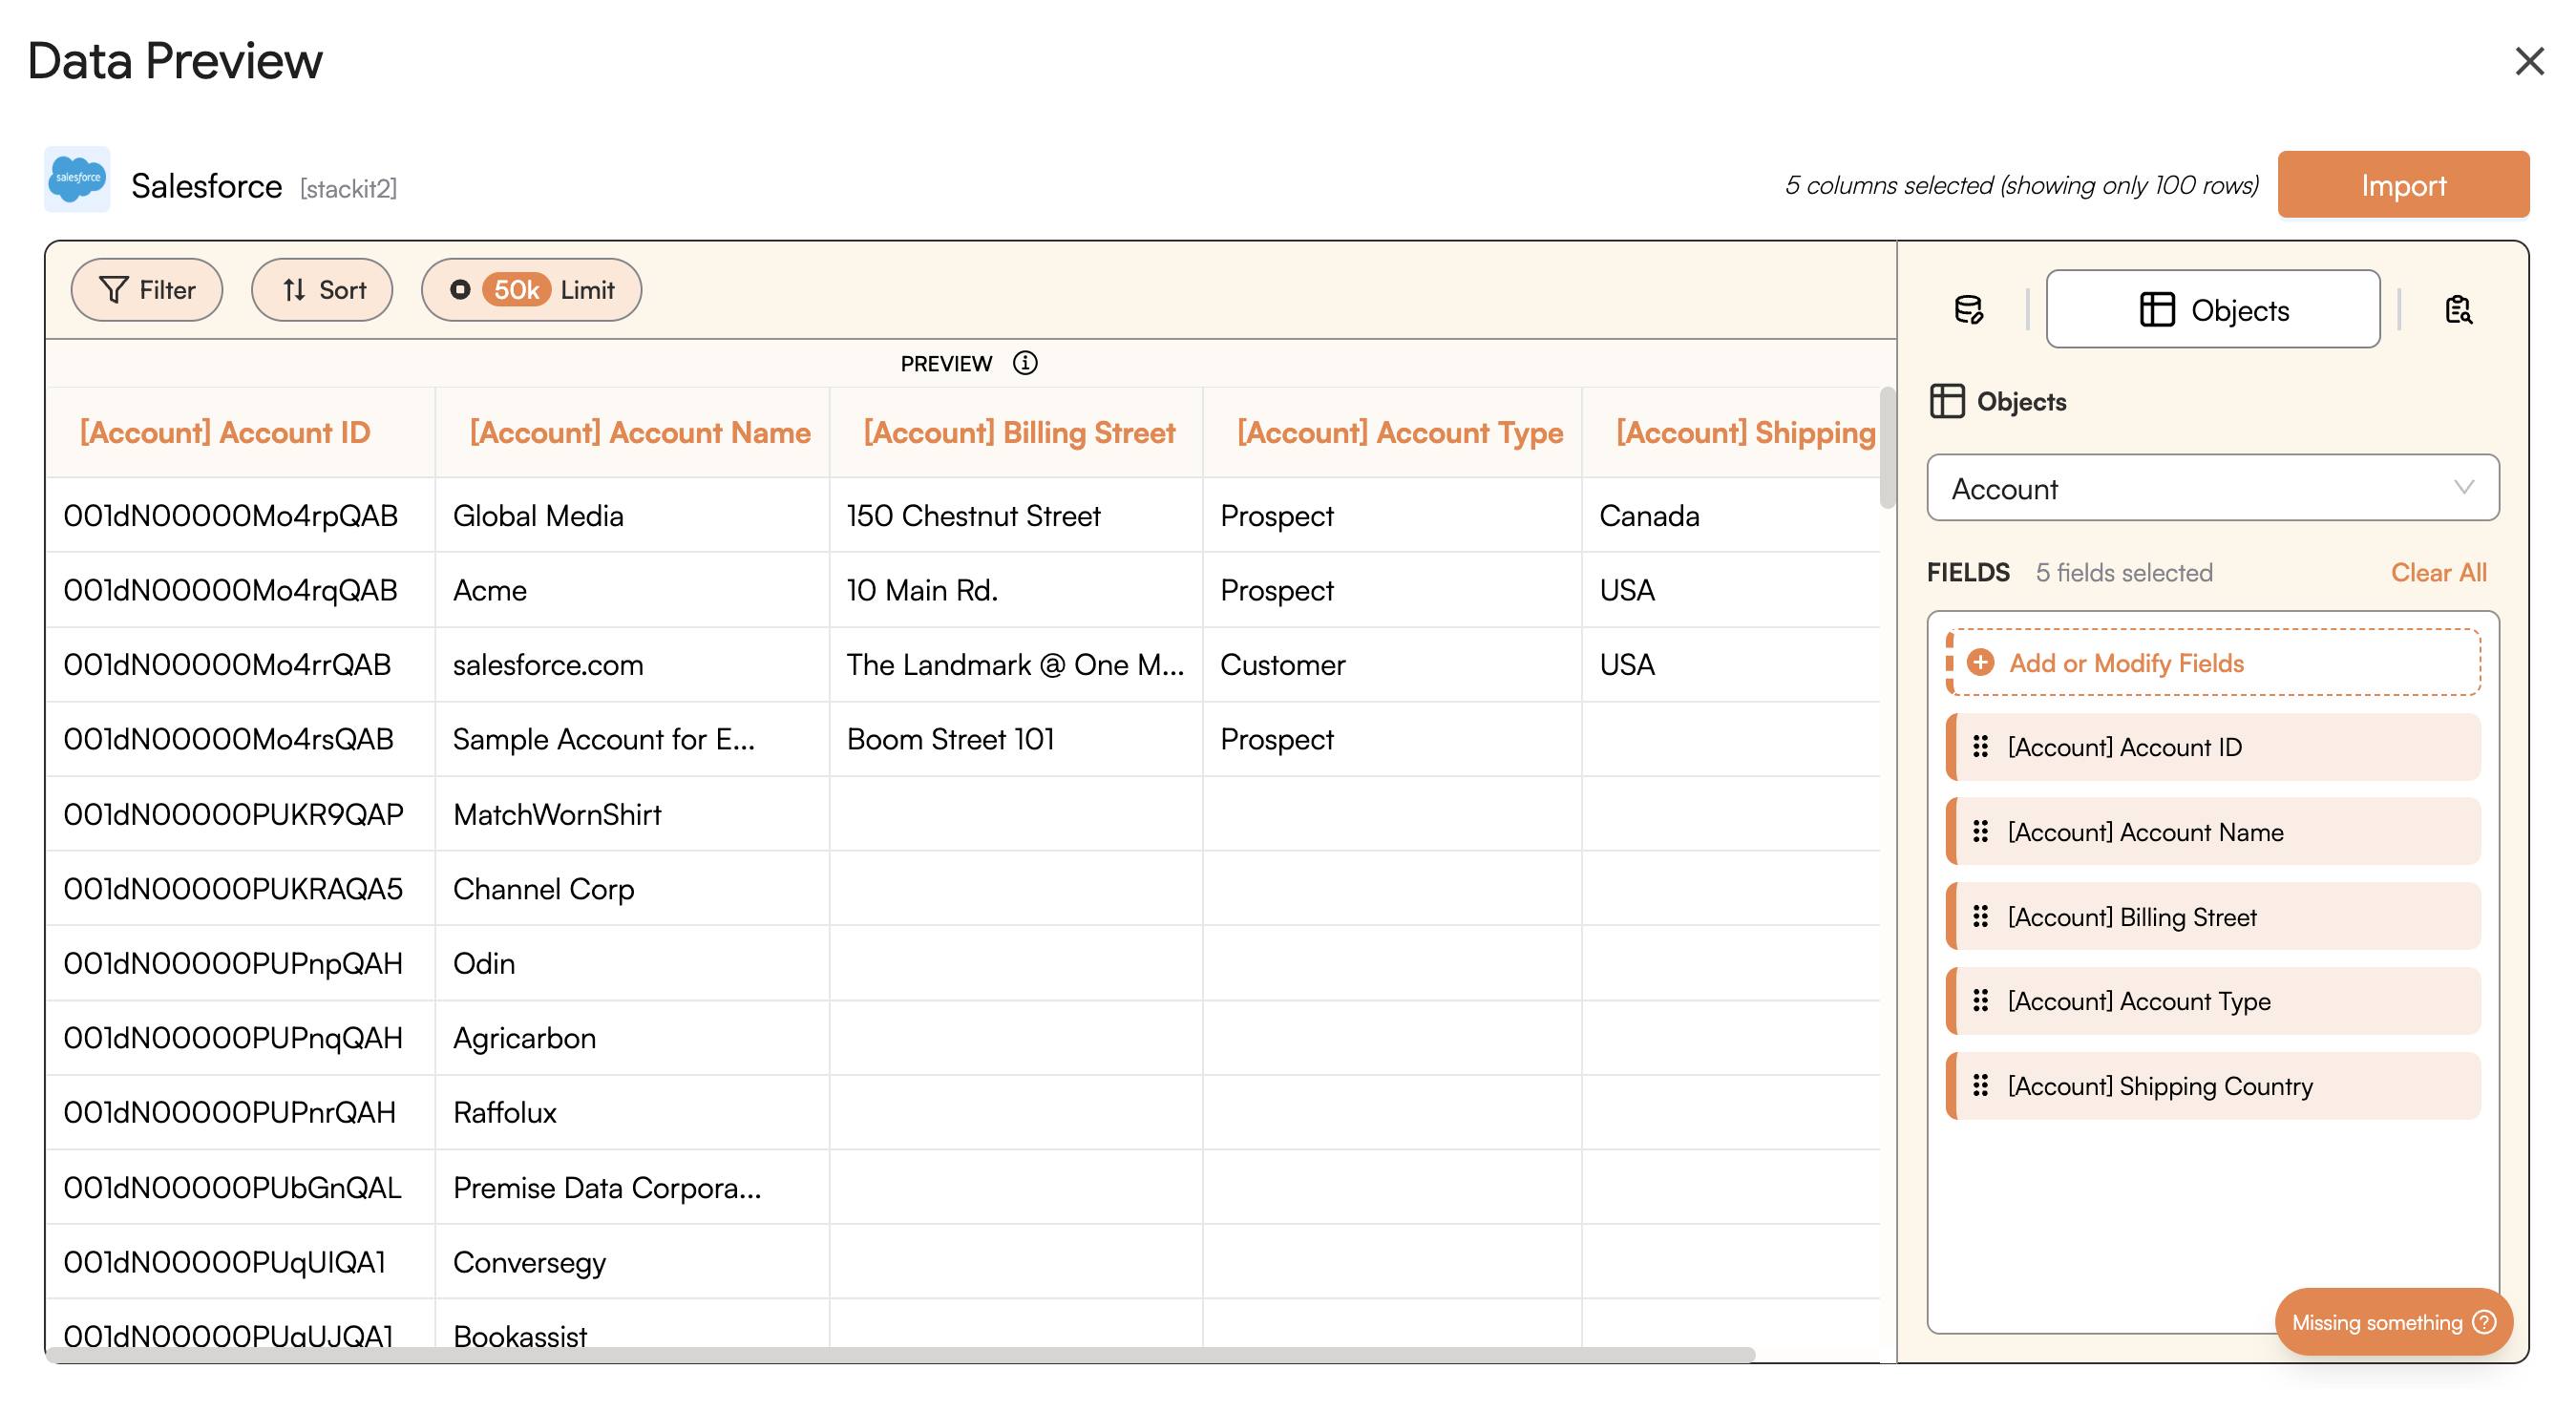Image resolution: width=2576 pixels, height=1411 pixels.
Task: Toggle the 50k Limit control
Action: coord(531,290)
